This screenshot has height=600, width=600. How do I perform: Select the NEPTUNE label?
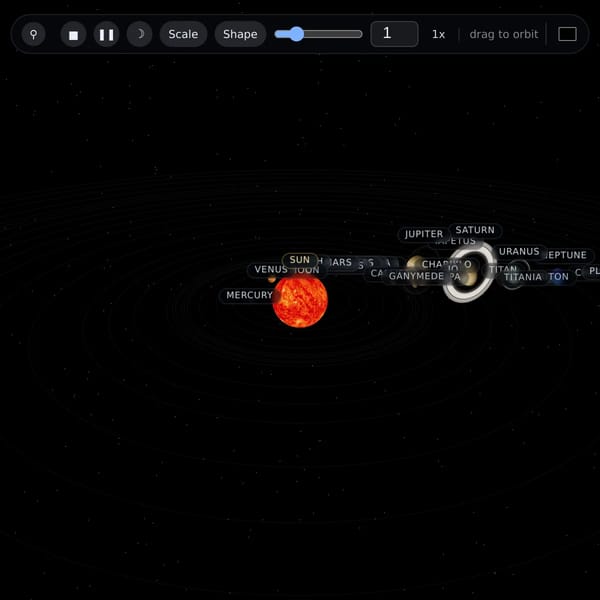click(567, 255)
